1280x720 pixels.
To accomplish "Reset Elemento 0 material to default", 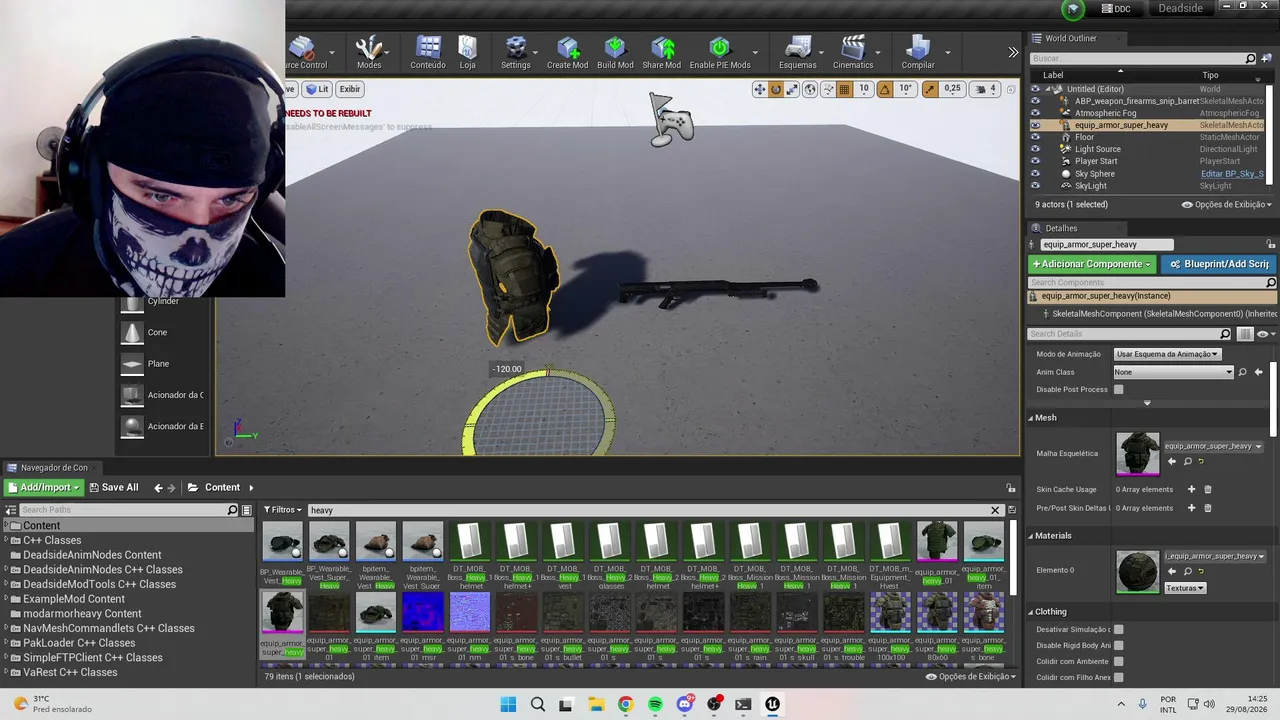I will tap(1201, 571).
